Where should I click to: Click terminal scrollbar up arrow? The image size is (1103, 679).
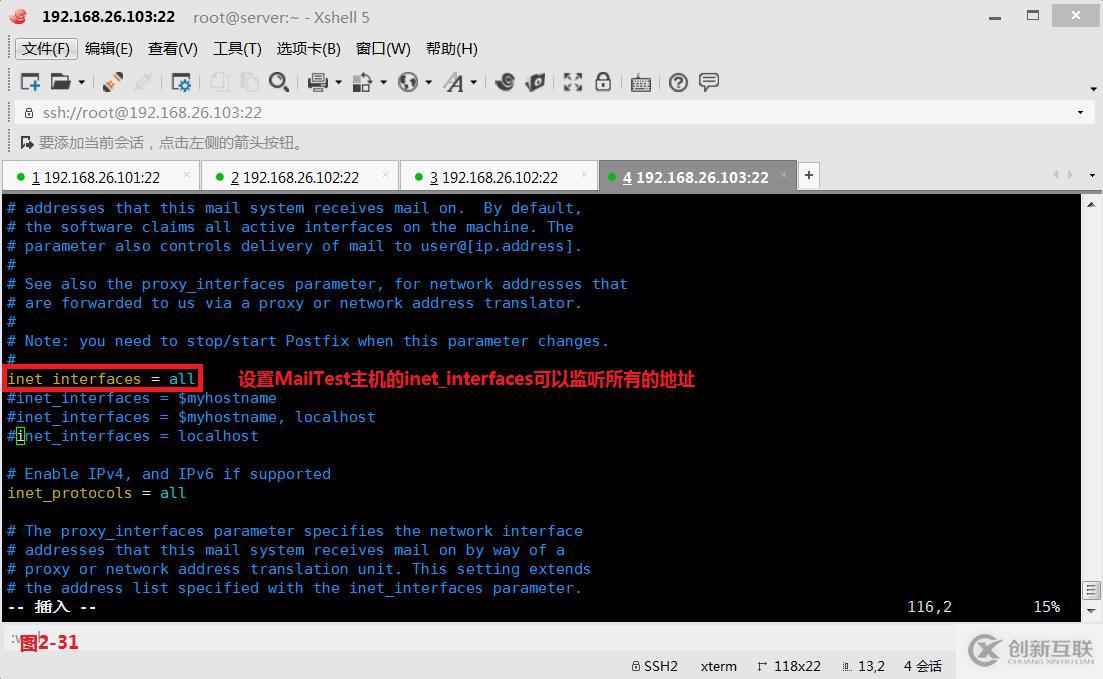click(x=1091, y=204)
